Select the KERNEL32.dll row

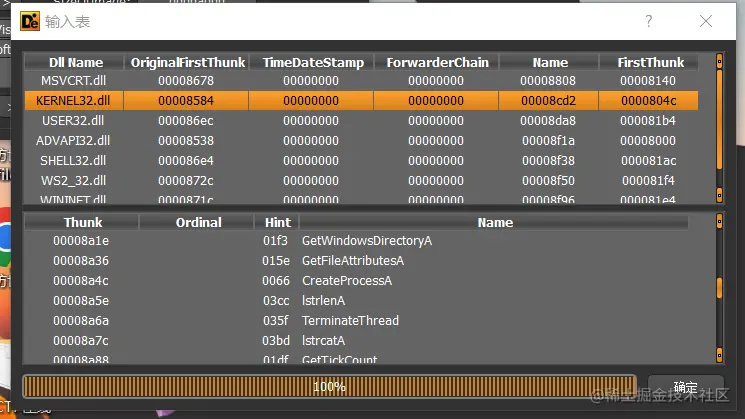(x=362, y=101)
